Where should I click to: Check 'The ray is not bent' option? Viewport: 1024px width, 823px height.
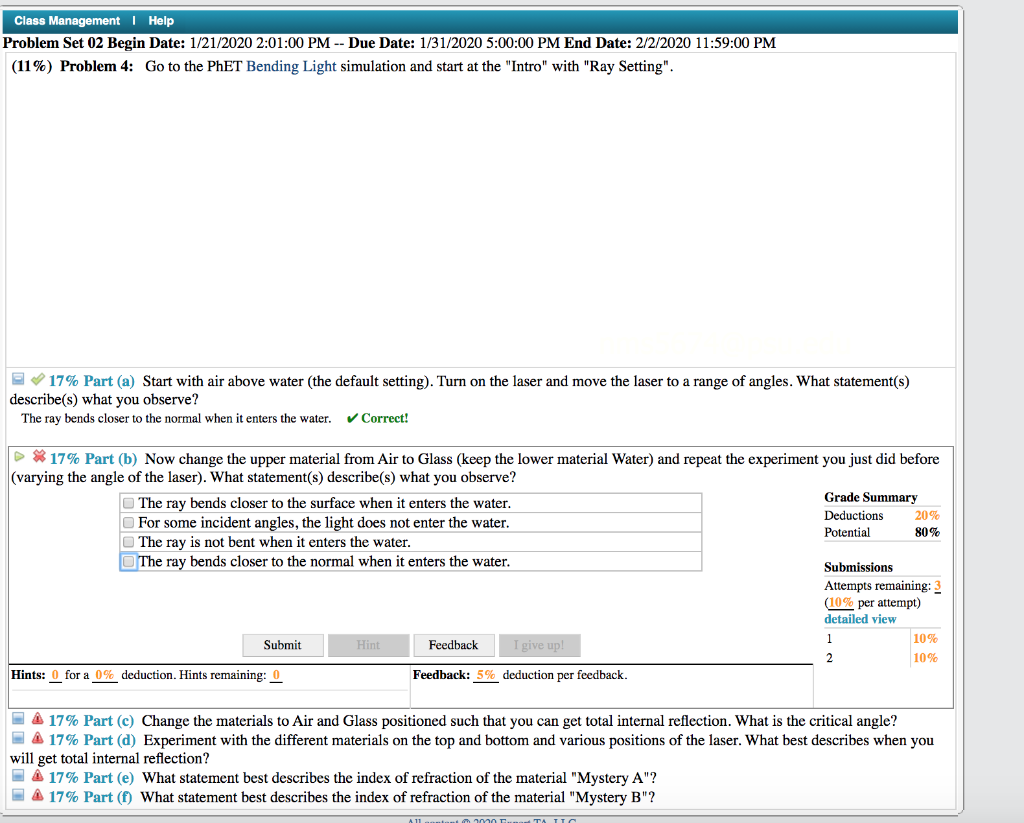(128, 540)
